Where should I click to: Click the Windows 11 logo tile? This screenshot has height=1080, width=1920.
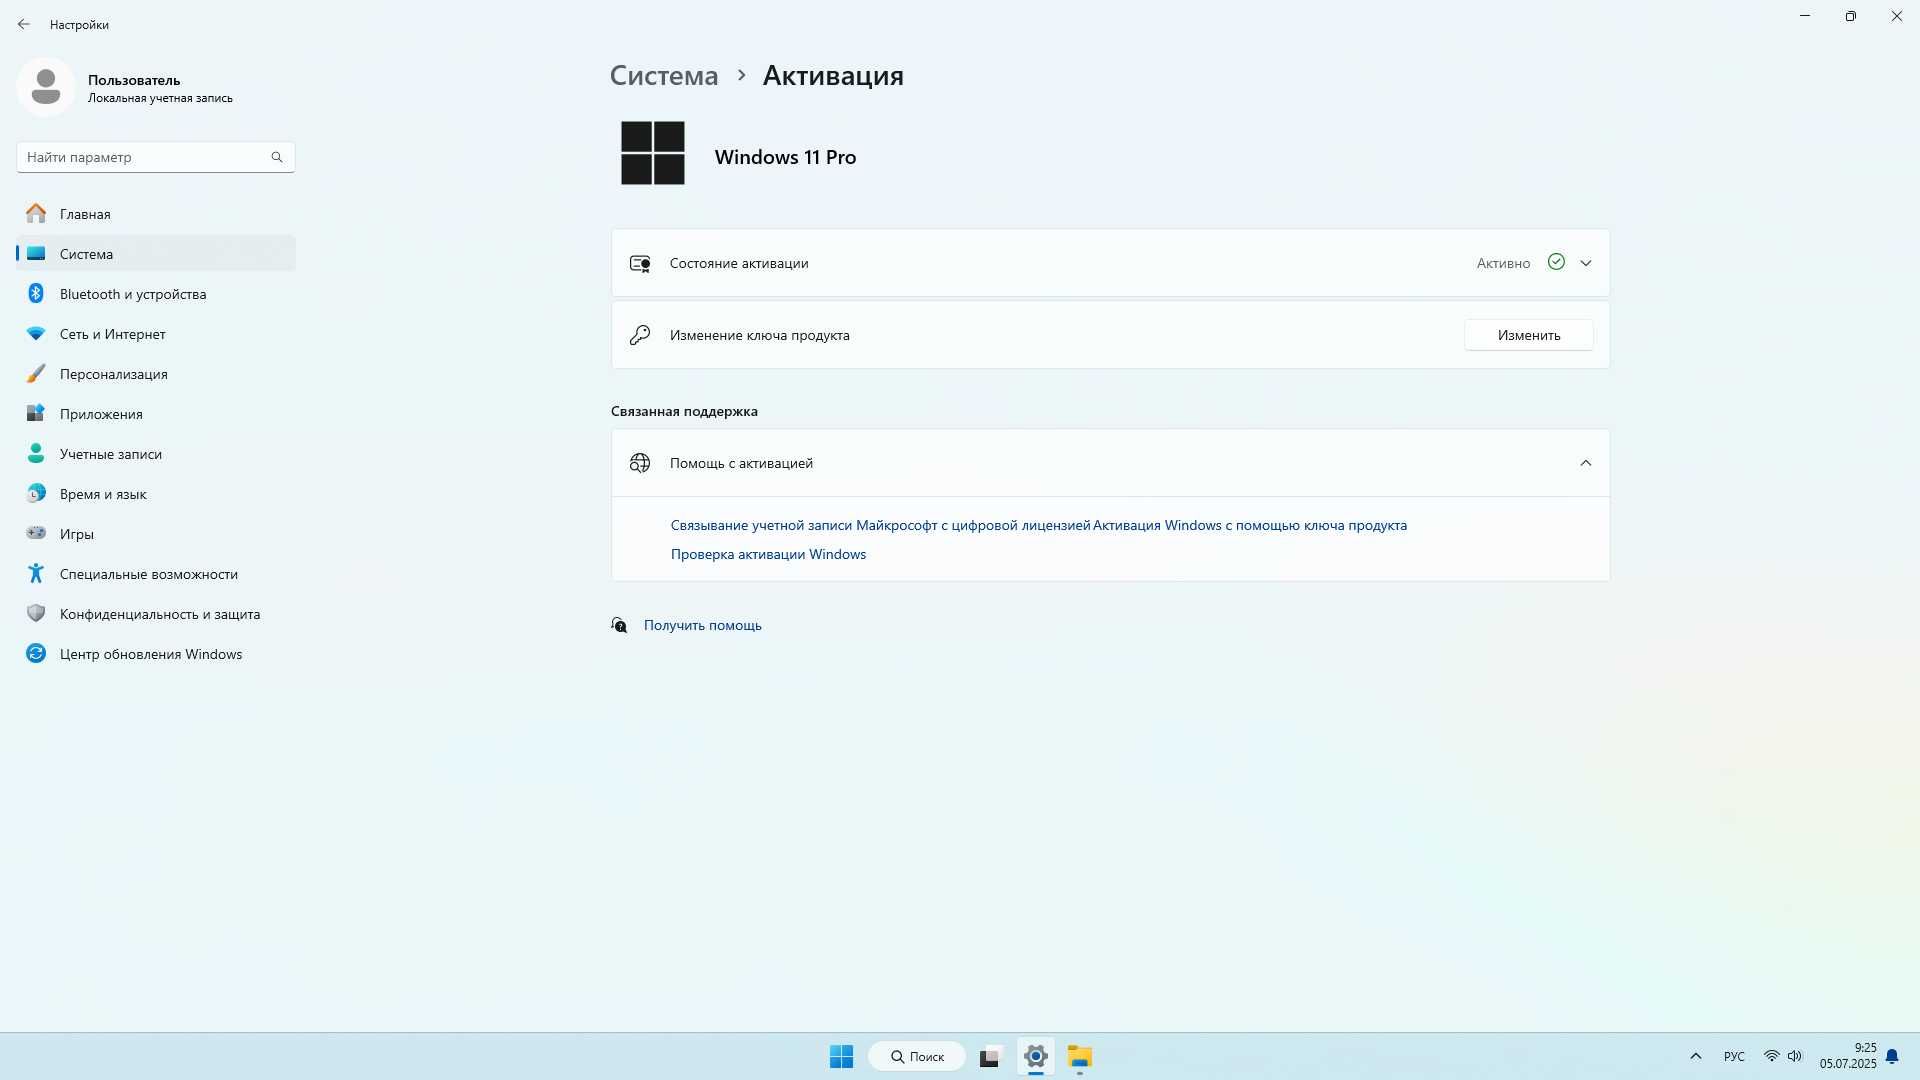pos(653,153)
